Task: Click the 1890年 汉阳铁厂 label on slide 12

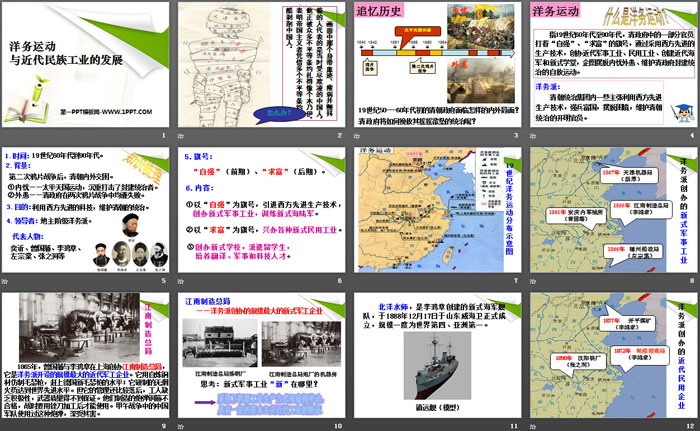Action: point(573,362)
